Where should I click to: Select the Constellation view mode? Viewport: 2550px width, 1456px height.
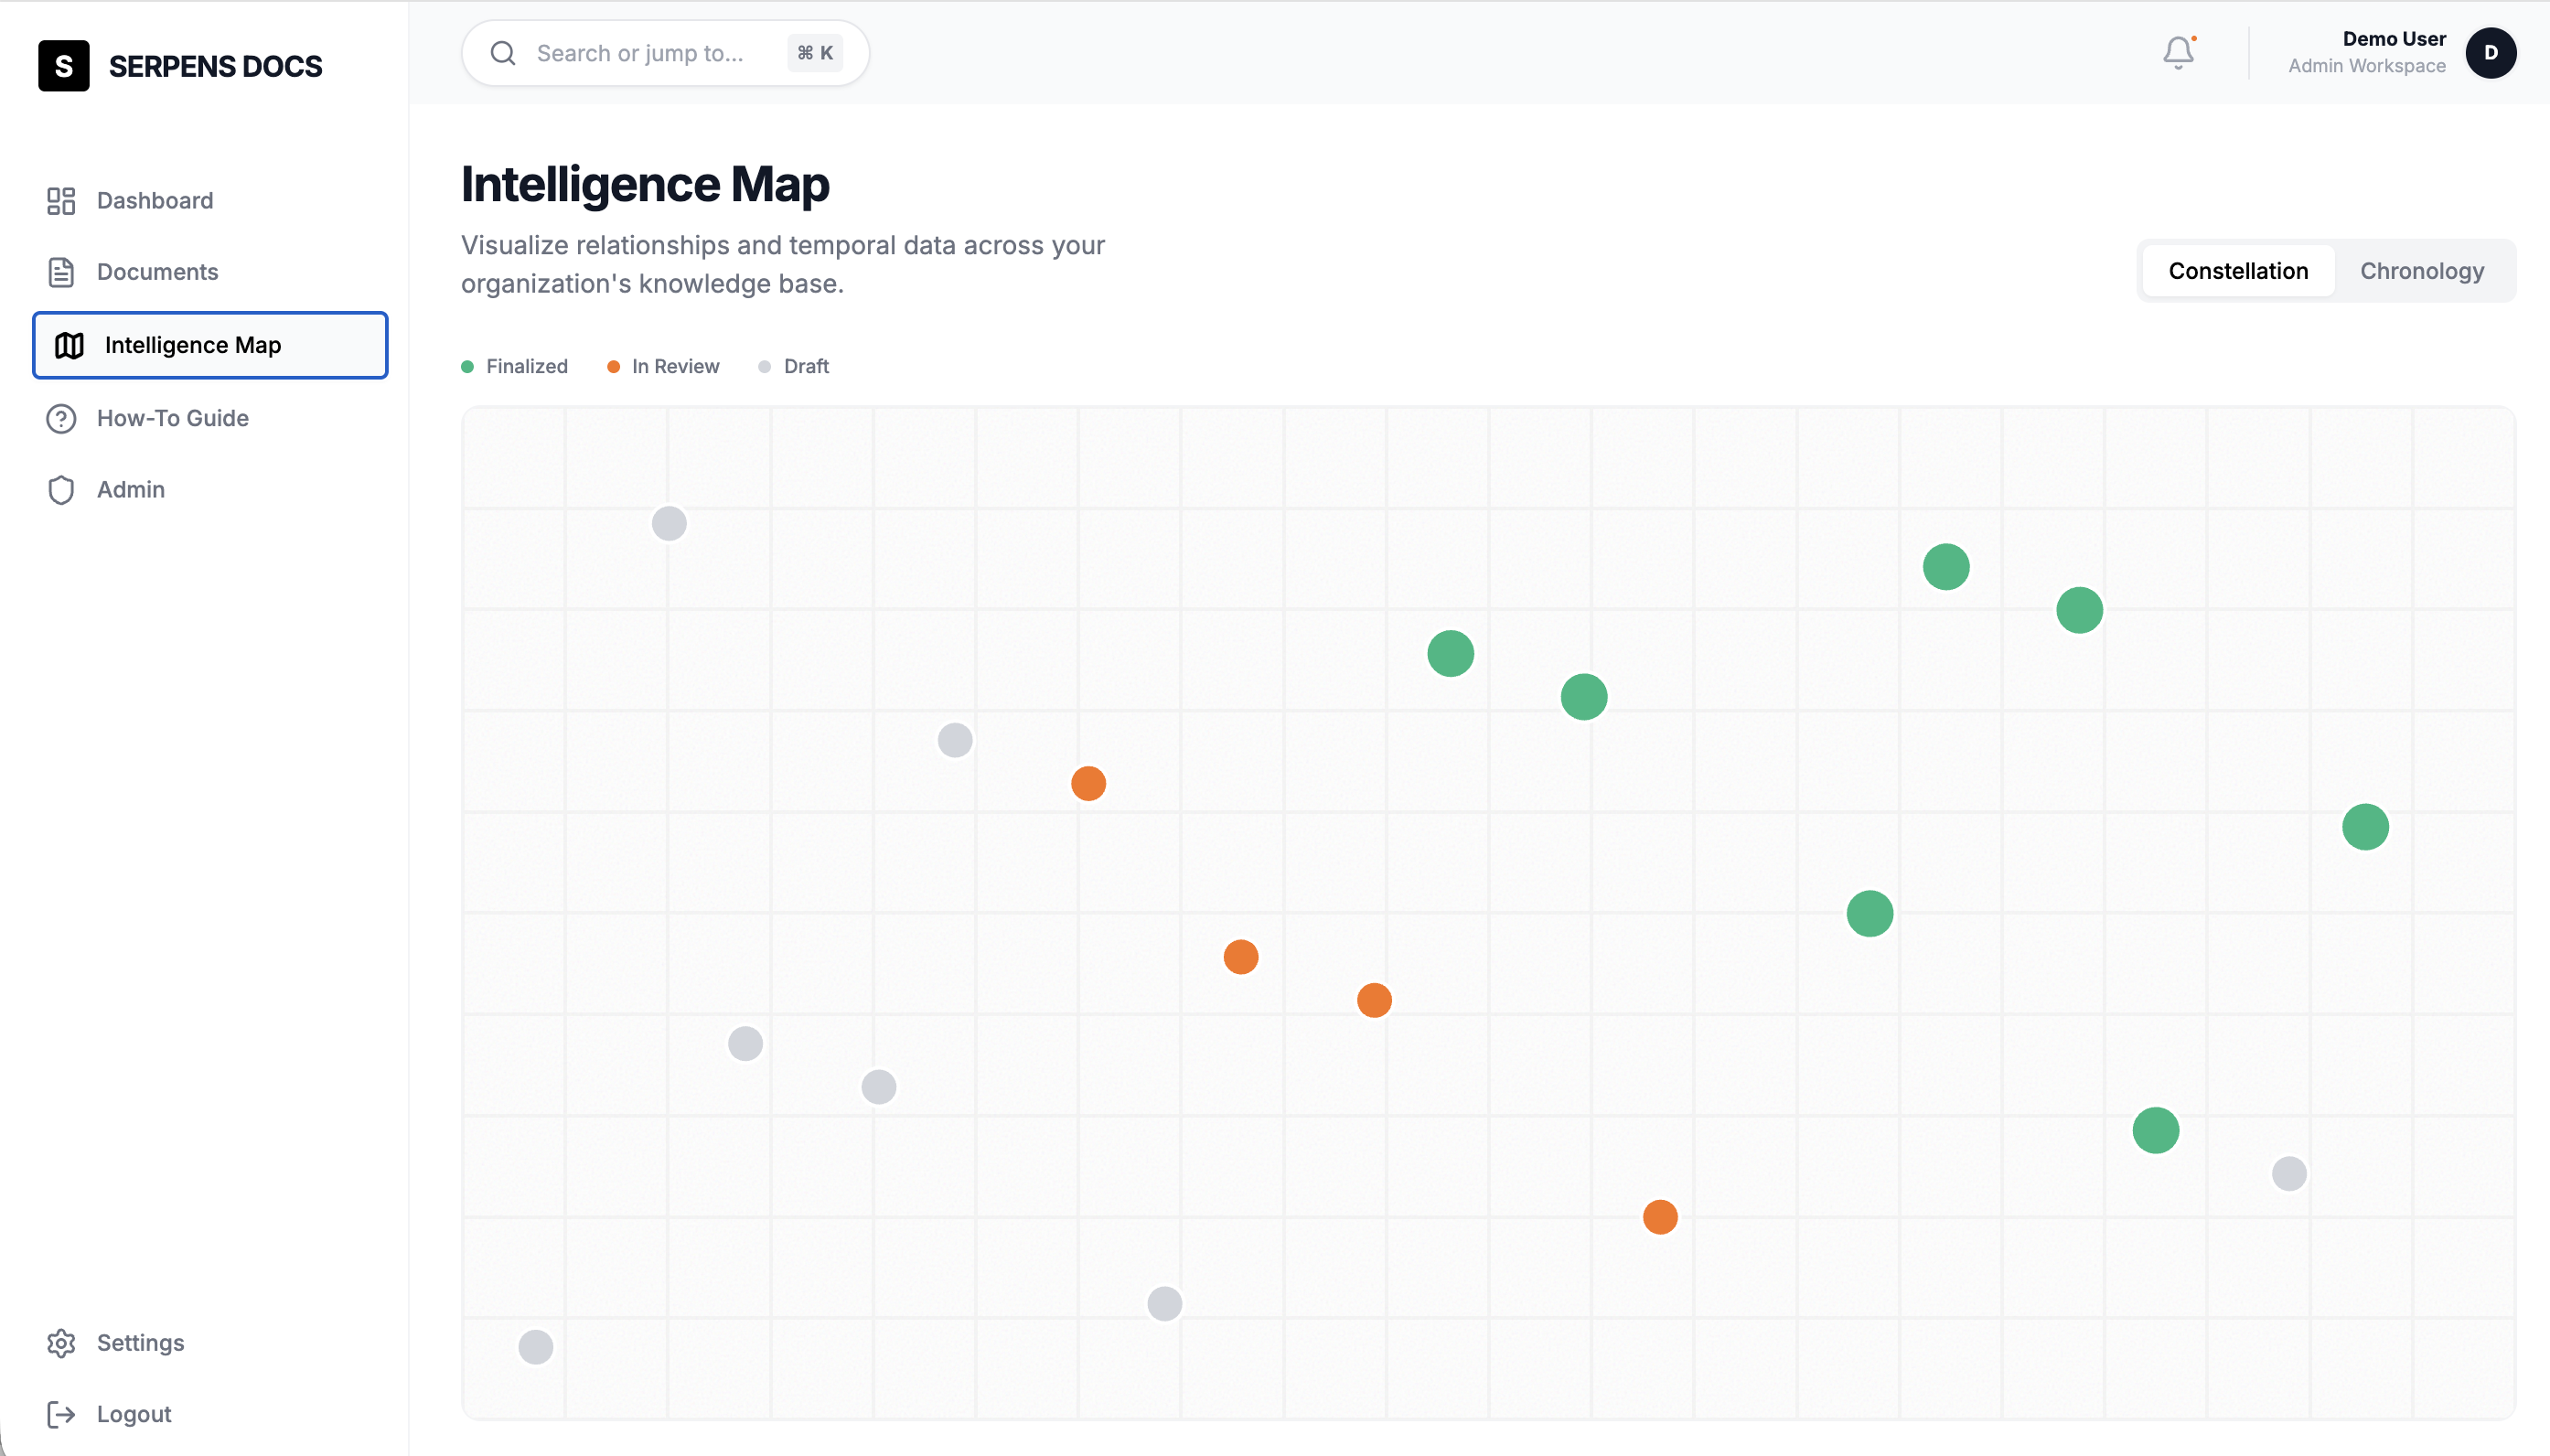2239,270
